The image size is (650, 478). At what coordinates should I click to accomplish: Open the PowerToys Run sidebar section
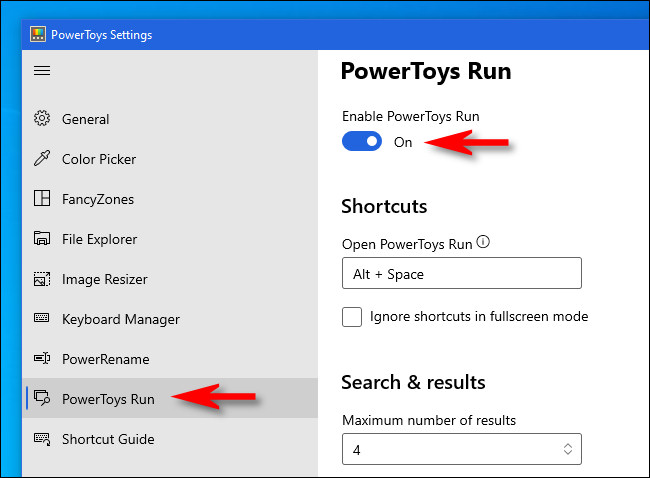[108, 399]
